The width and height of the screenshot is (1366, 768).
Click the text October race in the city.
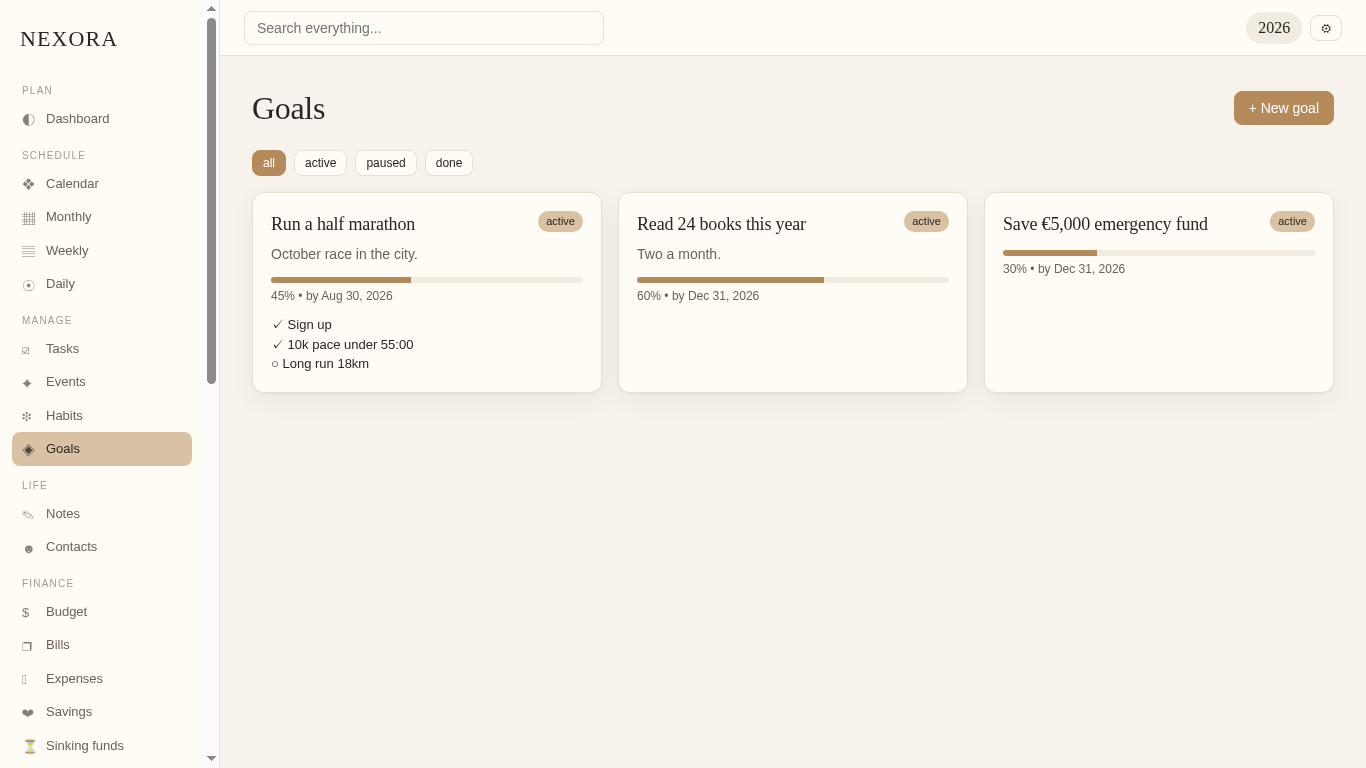(x=344, y=254)
